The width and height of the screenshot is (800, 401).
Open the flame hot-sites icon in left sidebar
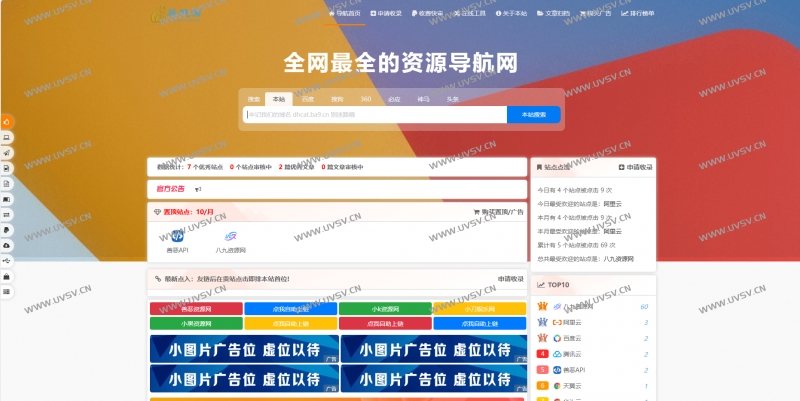(7, 122)
